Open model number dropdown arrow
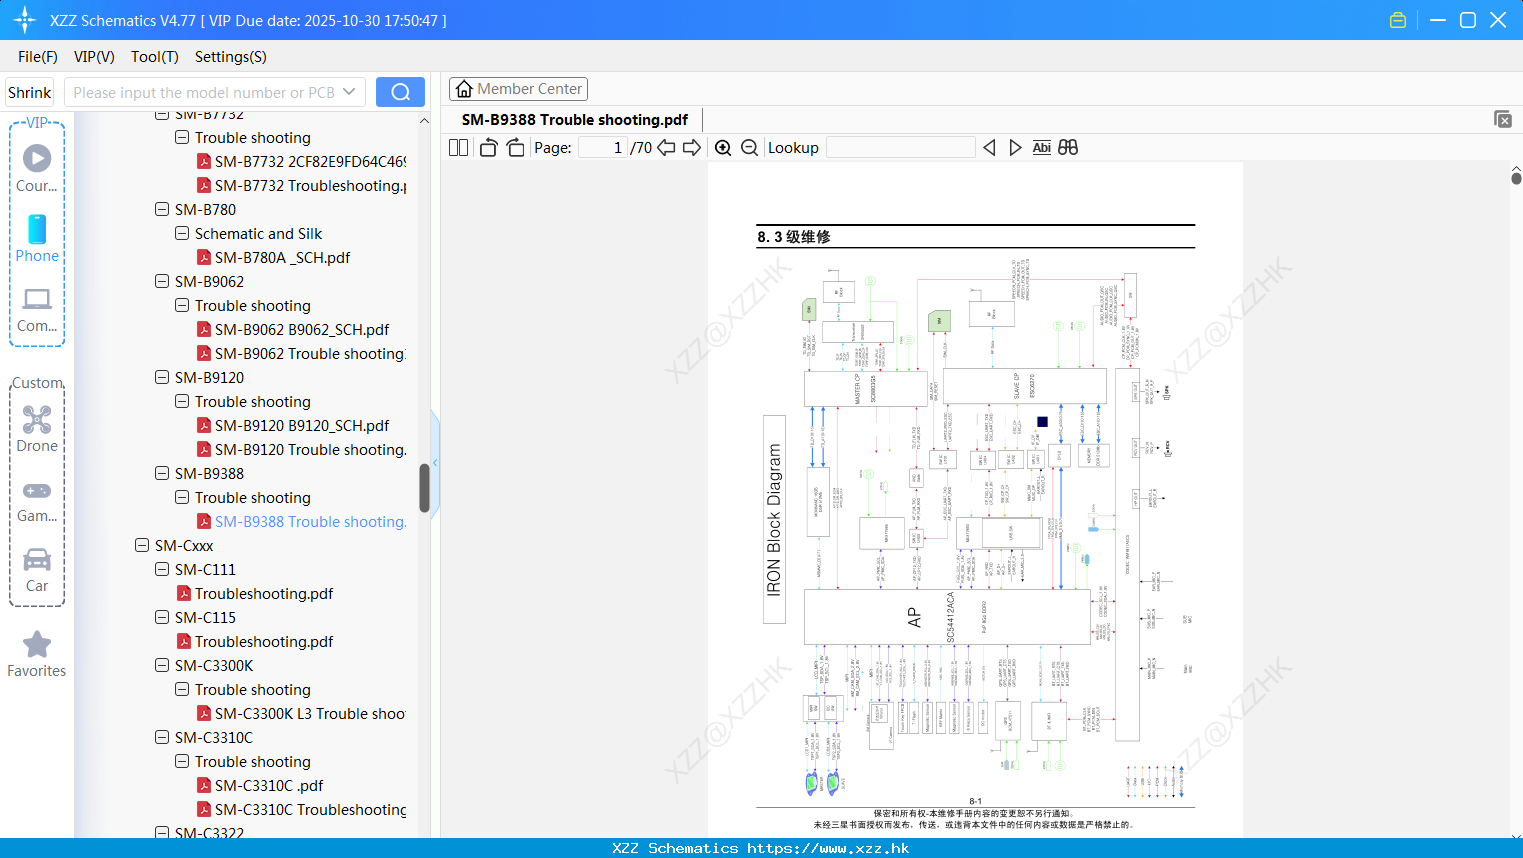1523x858 pixels. coord(349,92)
